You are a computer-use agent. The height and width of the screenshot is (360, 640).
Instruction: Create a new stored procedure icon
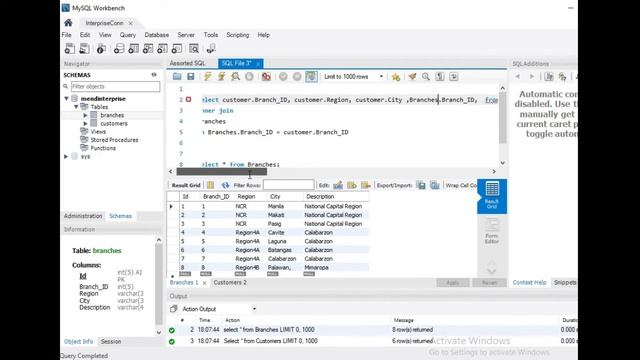coord(162,49)
